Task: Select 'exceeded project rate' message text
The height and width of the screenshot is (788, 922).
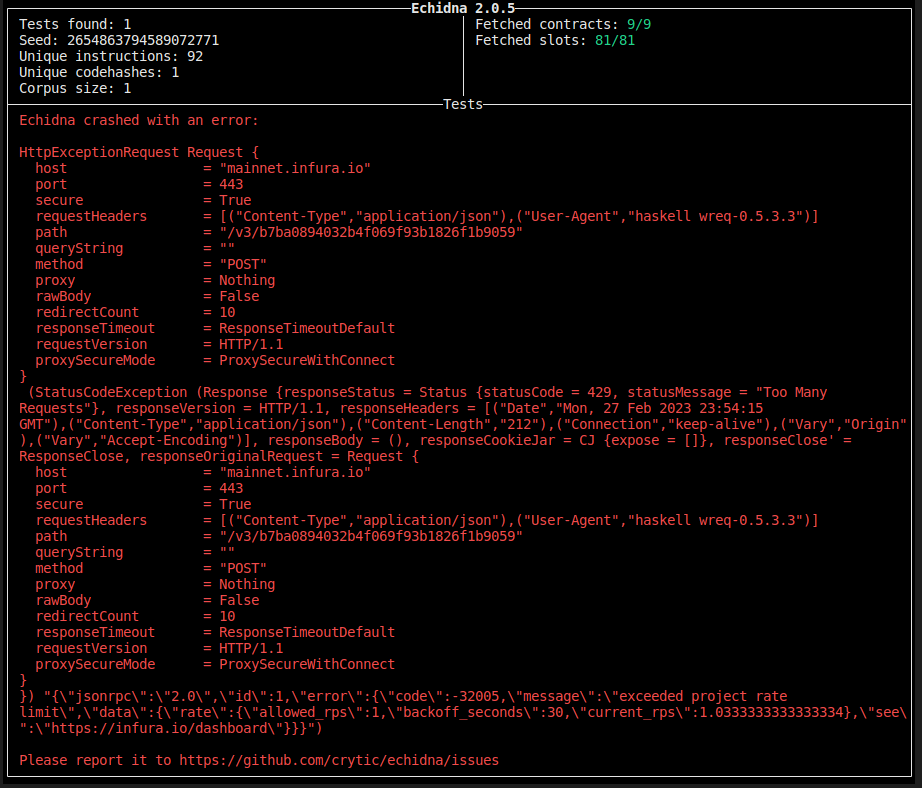Action: pos(703,696)
